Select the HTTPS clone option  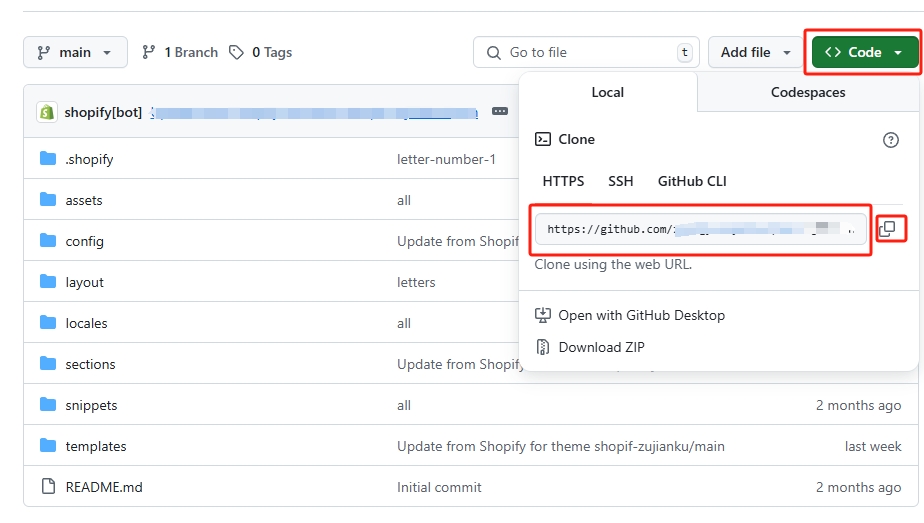563,181
